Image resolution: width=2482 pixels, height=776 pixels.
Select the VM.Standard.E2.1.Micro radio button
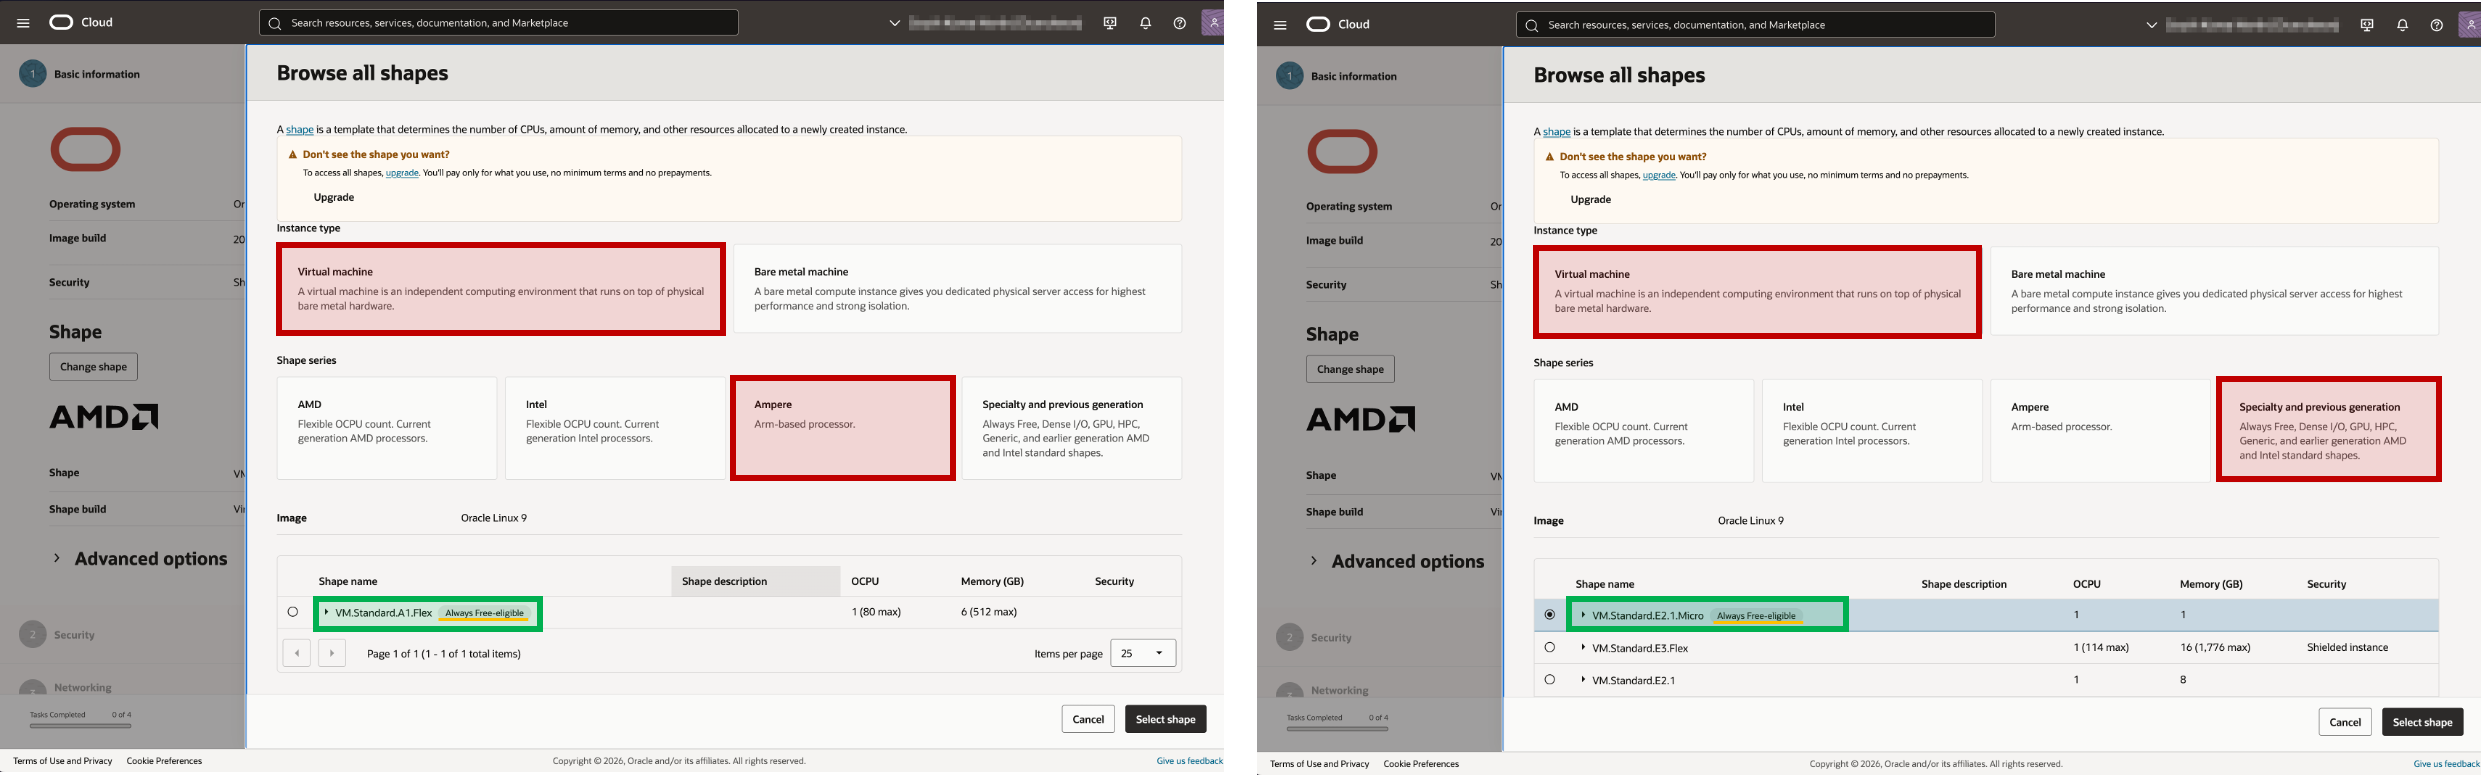coord(1550,615)
